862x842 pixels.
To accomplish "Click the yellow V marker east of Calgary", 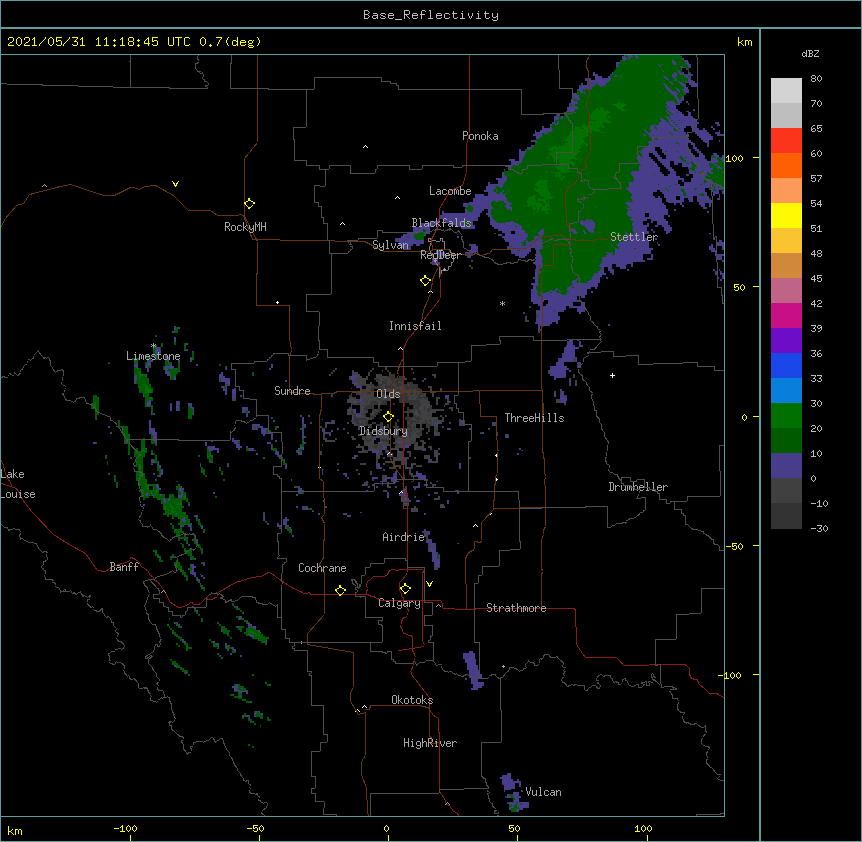I will (x=429, y=584).
